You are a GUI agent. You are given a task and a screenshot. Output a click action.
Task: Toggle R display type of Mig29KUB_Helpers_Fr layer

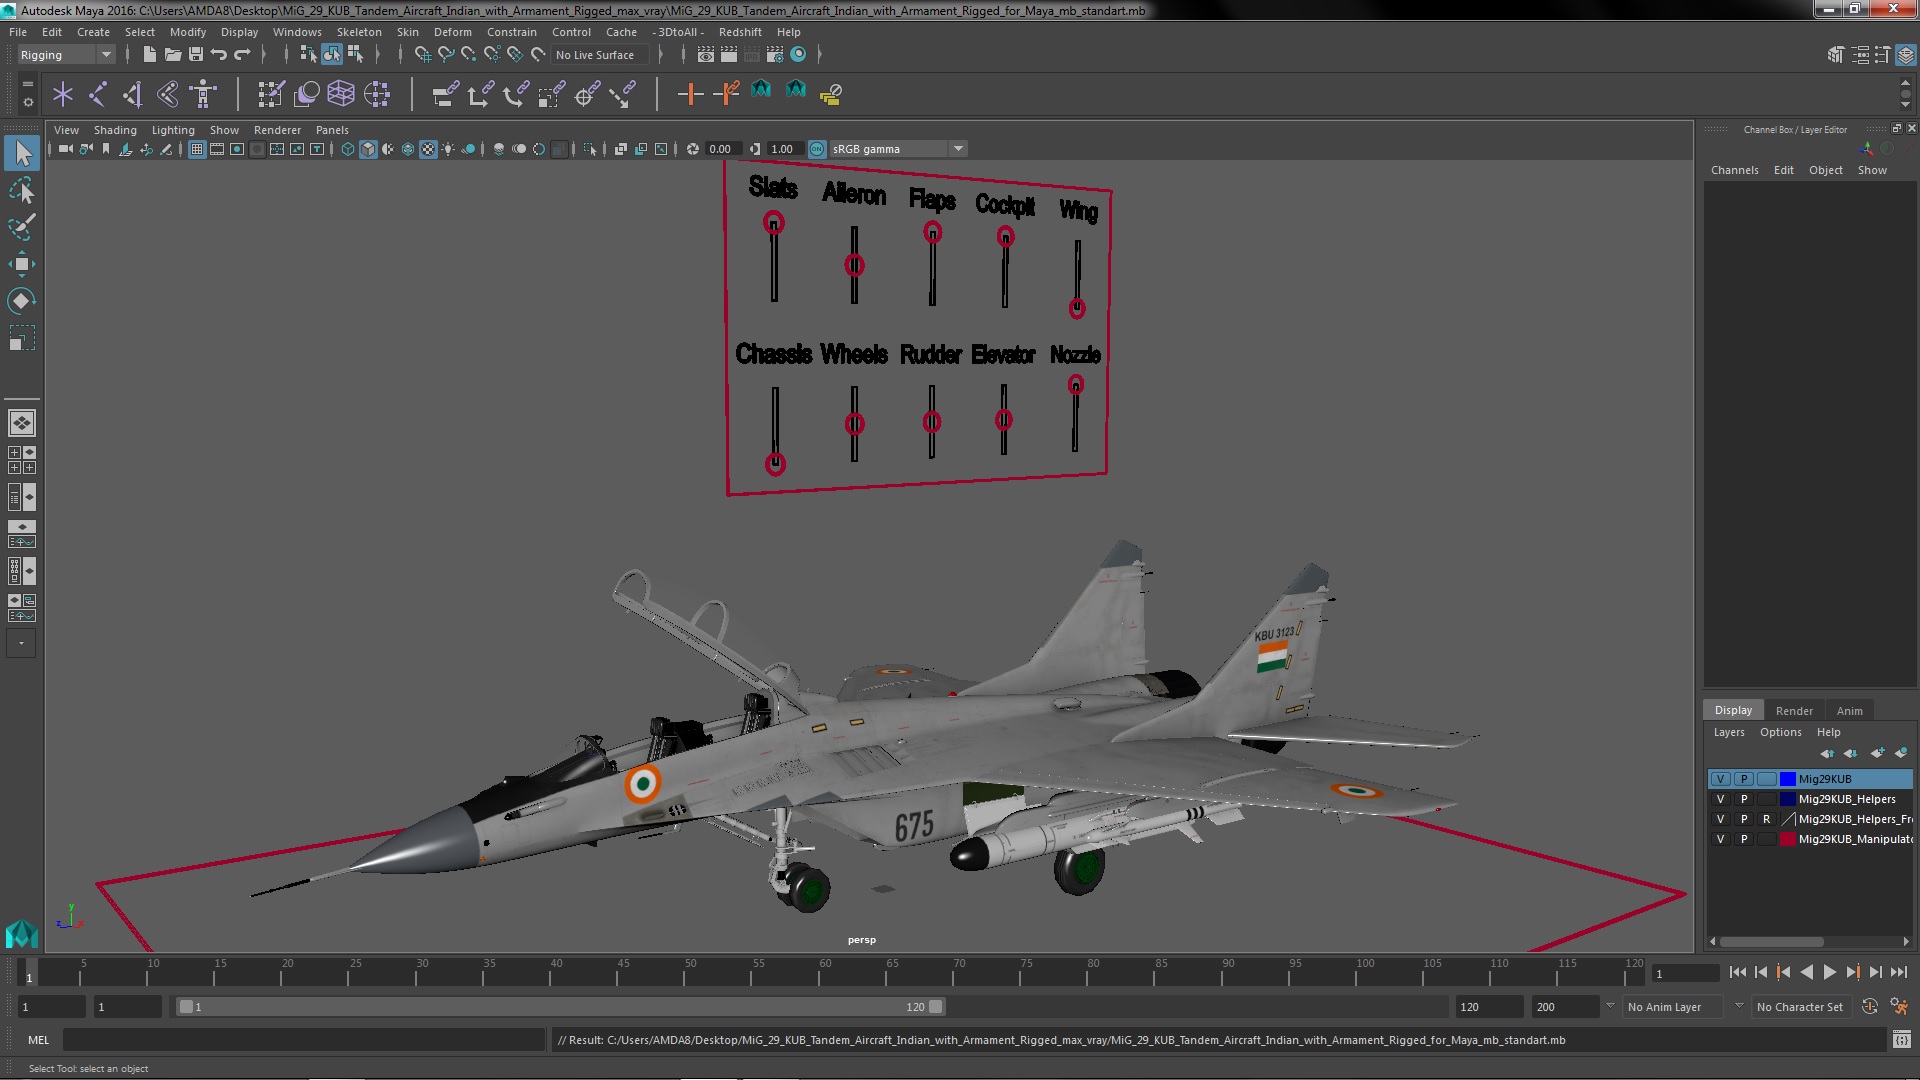pyautogui.click(x=1766, y=819)
